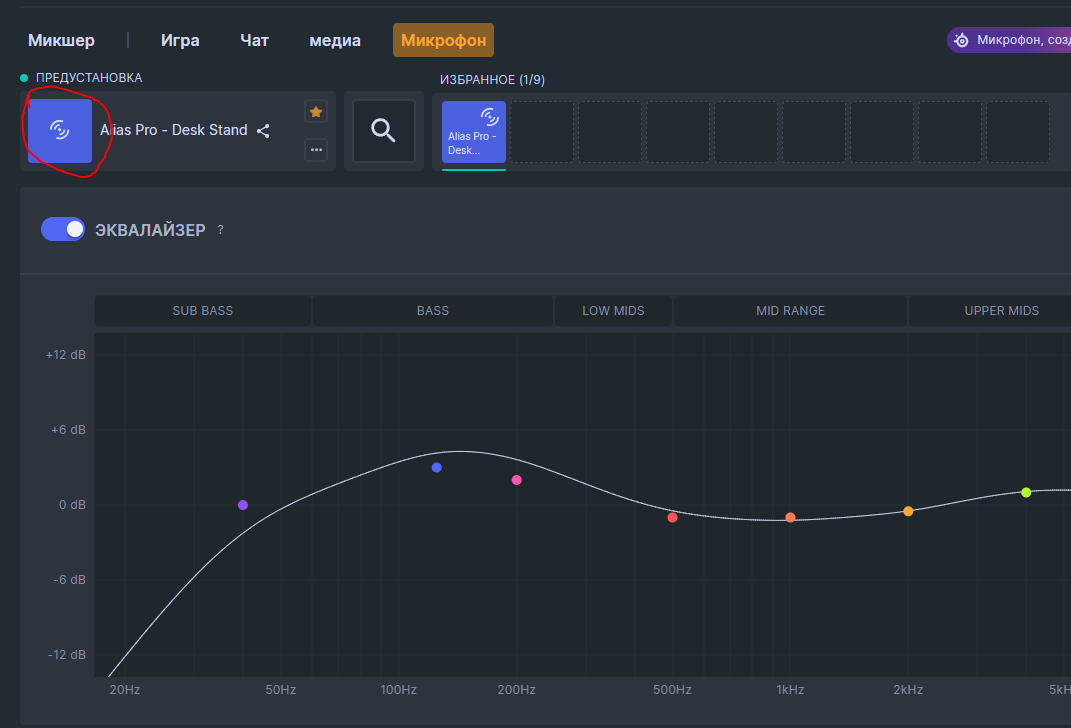Image resolution: width=1071 pixels, height=728 pixels.
Task: Click the 0 dB axis label
Action: (72, 505)
